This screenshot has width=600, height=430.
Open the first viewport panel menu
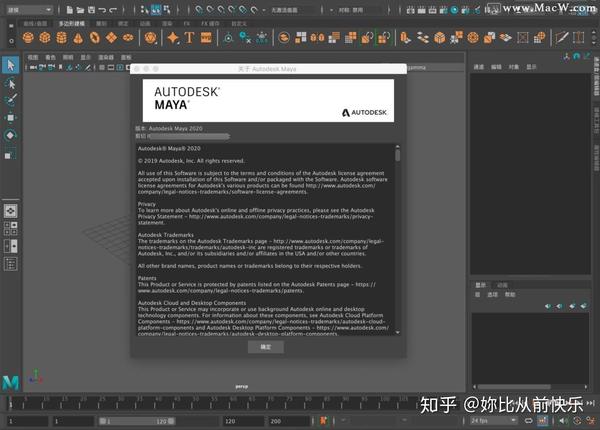[x=33, y=57]
